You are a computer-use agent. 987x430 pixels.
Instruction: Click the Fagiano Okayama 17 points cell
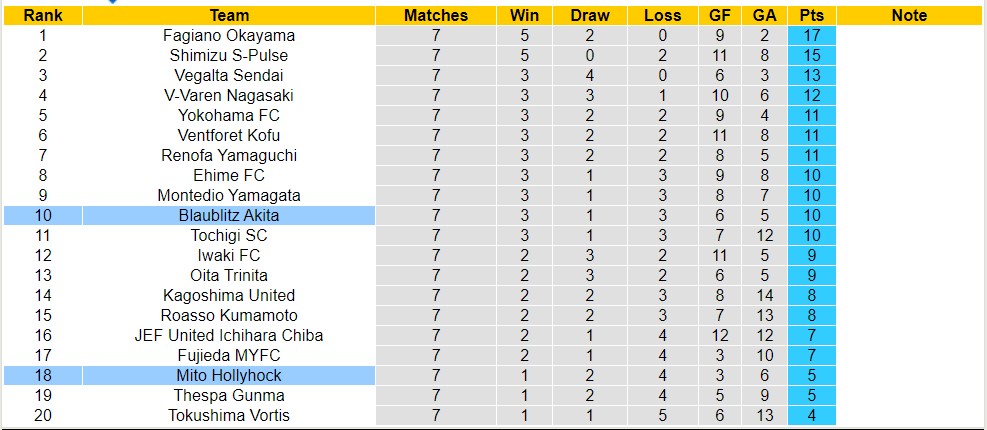pos(812,35)
